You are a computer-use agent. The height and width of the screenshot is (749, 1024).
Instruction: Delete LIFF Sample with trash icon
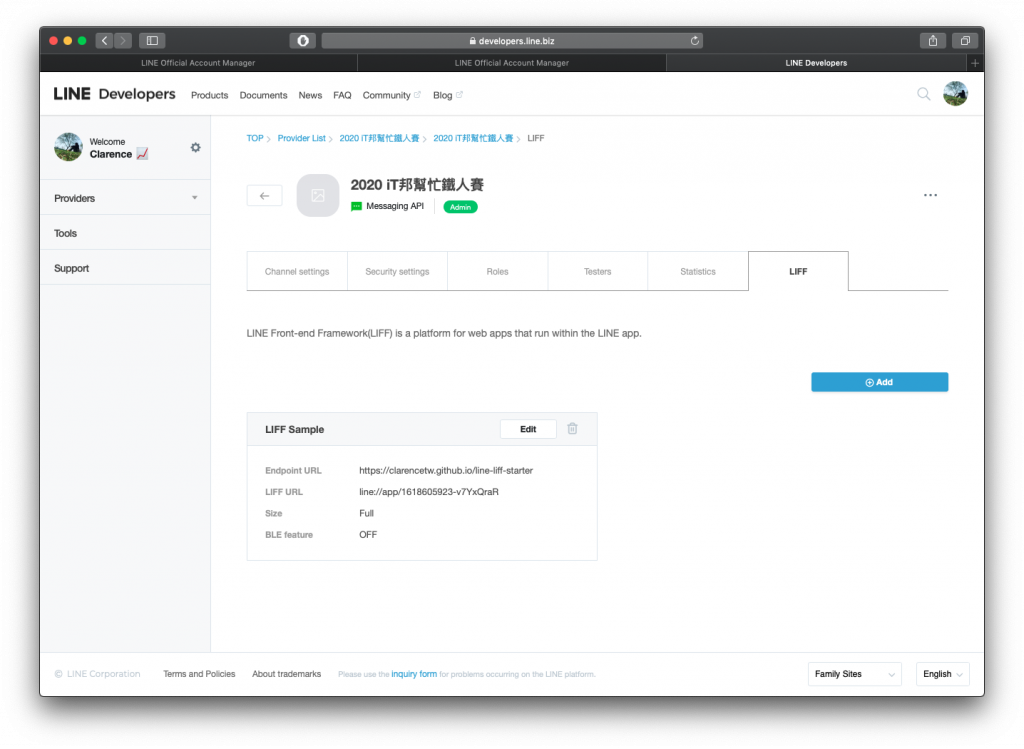tap(572, 429)
